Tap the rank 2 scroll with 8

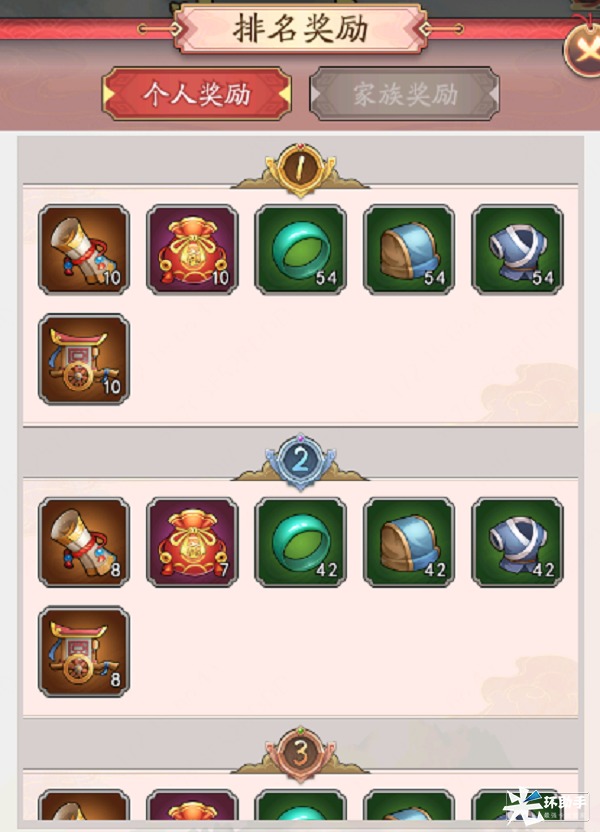click(84, 542)
